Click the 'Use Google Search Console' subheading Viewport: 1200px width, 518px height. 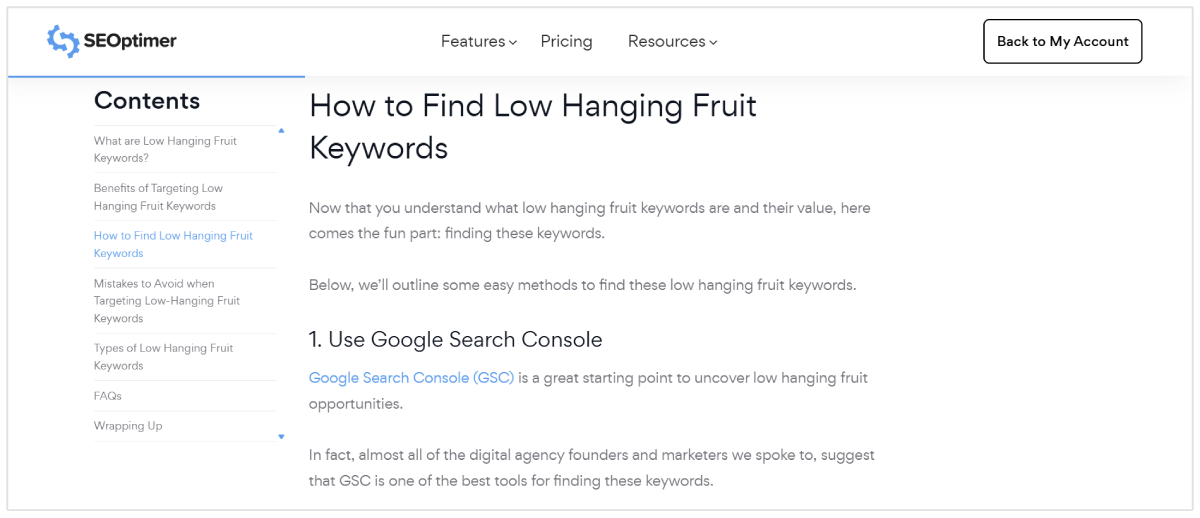pyautogui.click(x=455, y=340)
